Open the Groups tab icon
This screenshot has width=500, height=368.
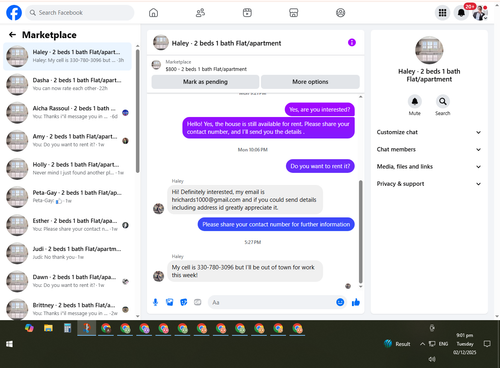point(340,13)
